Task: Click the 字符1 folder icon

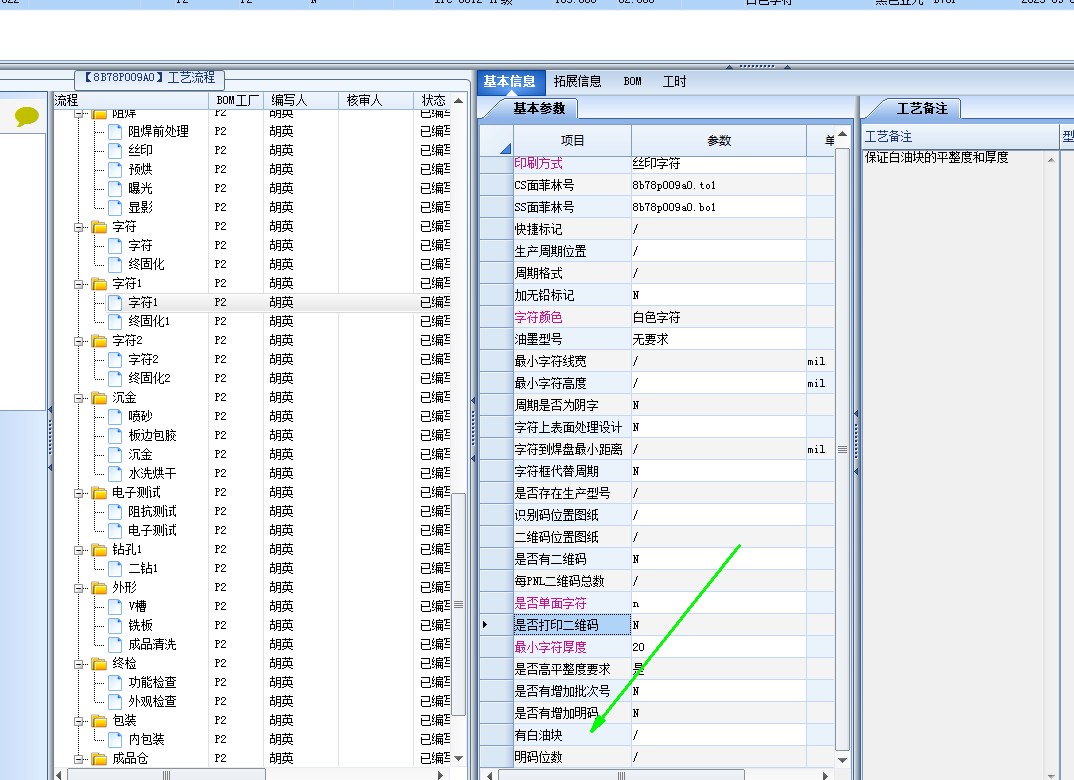Action: tap(99, 284)
